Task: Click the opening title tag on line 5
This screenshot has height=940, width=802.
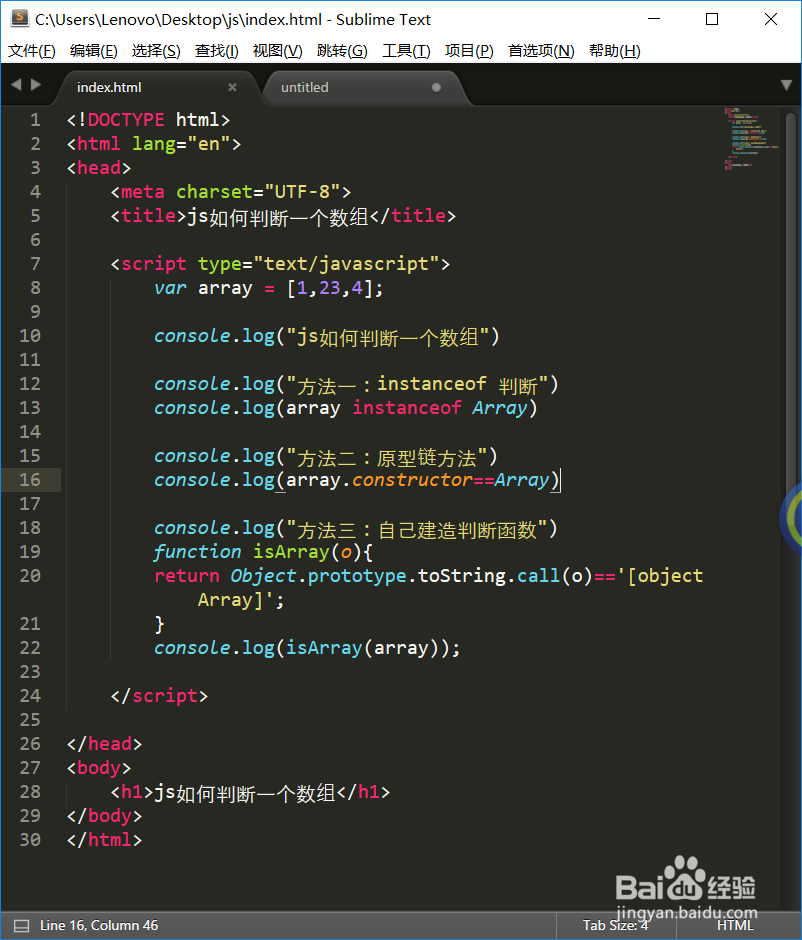Action: [149, 216]
